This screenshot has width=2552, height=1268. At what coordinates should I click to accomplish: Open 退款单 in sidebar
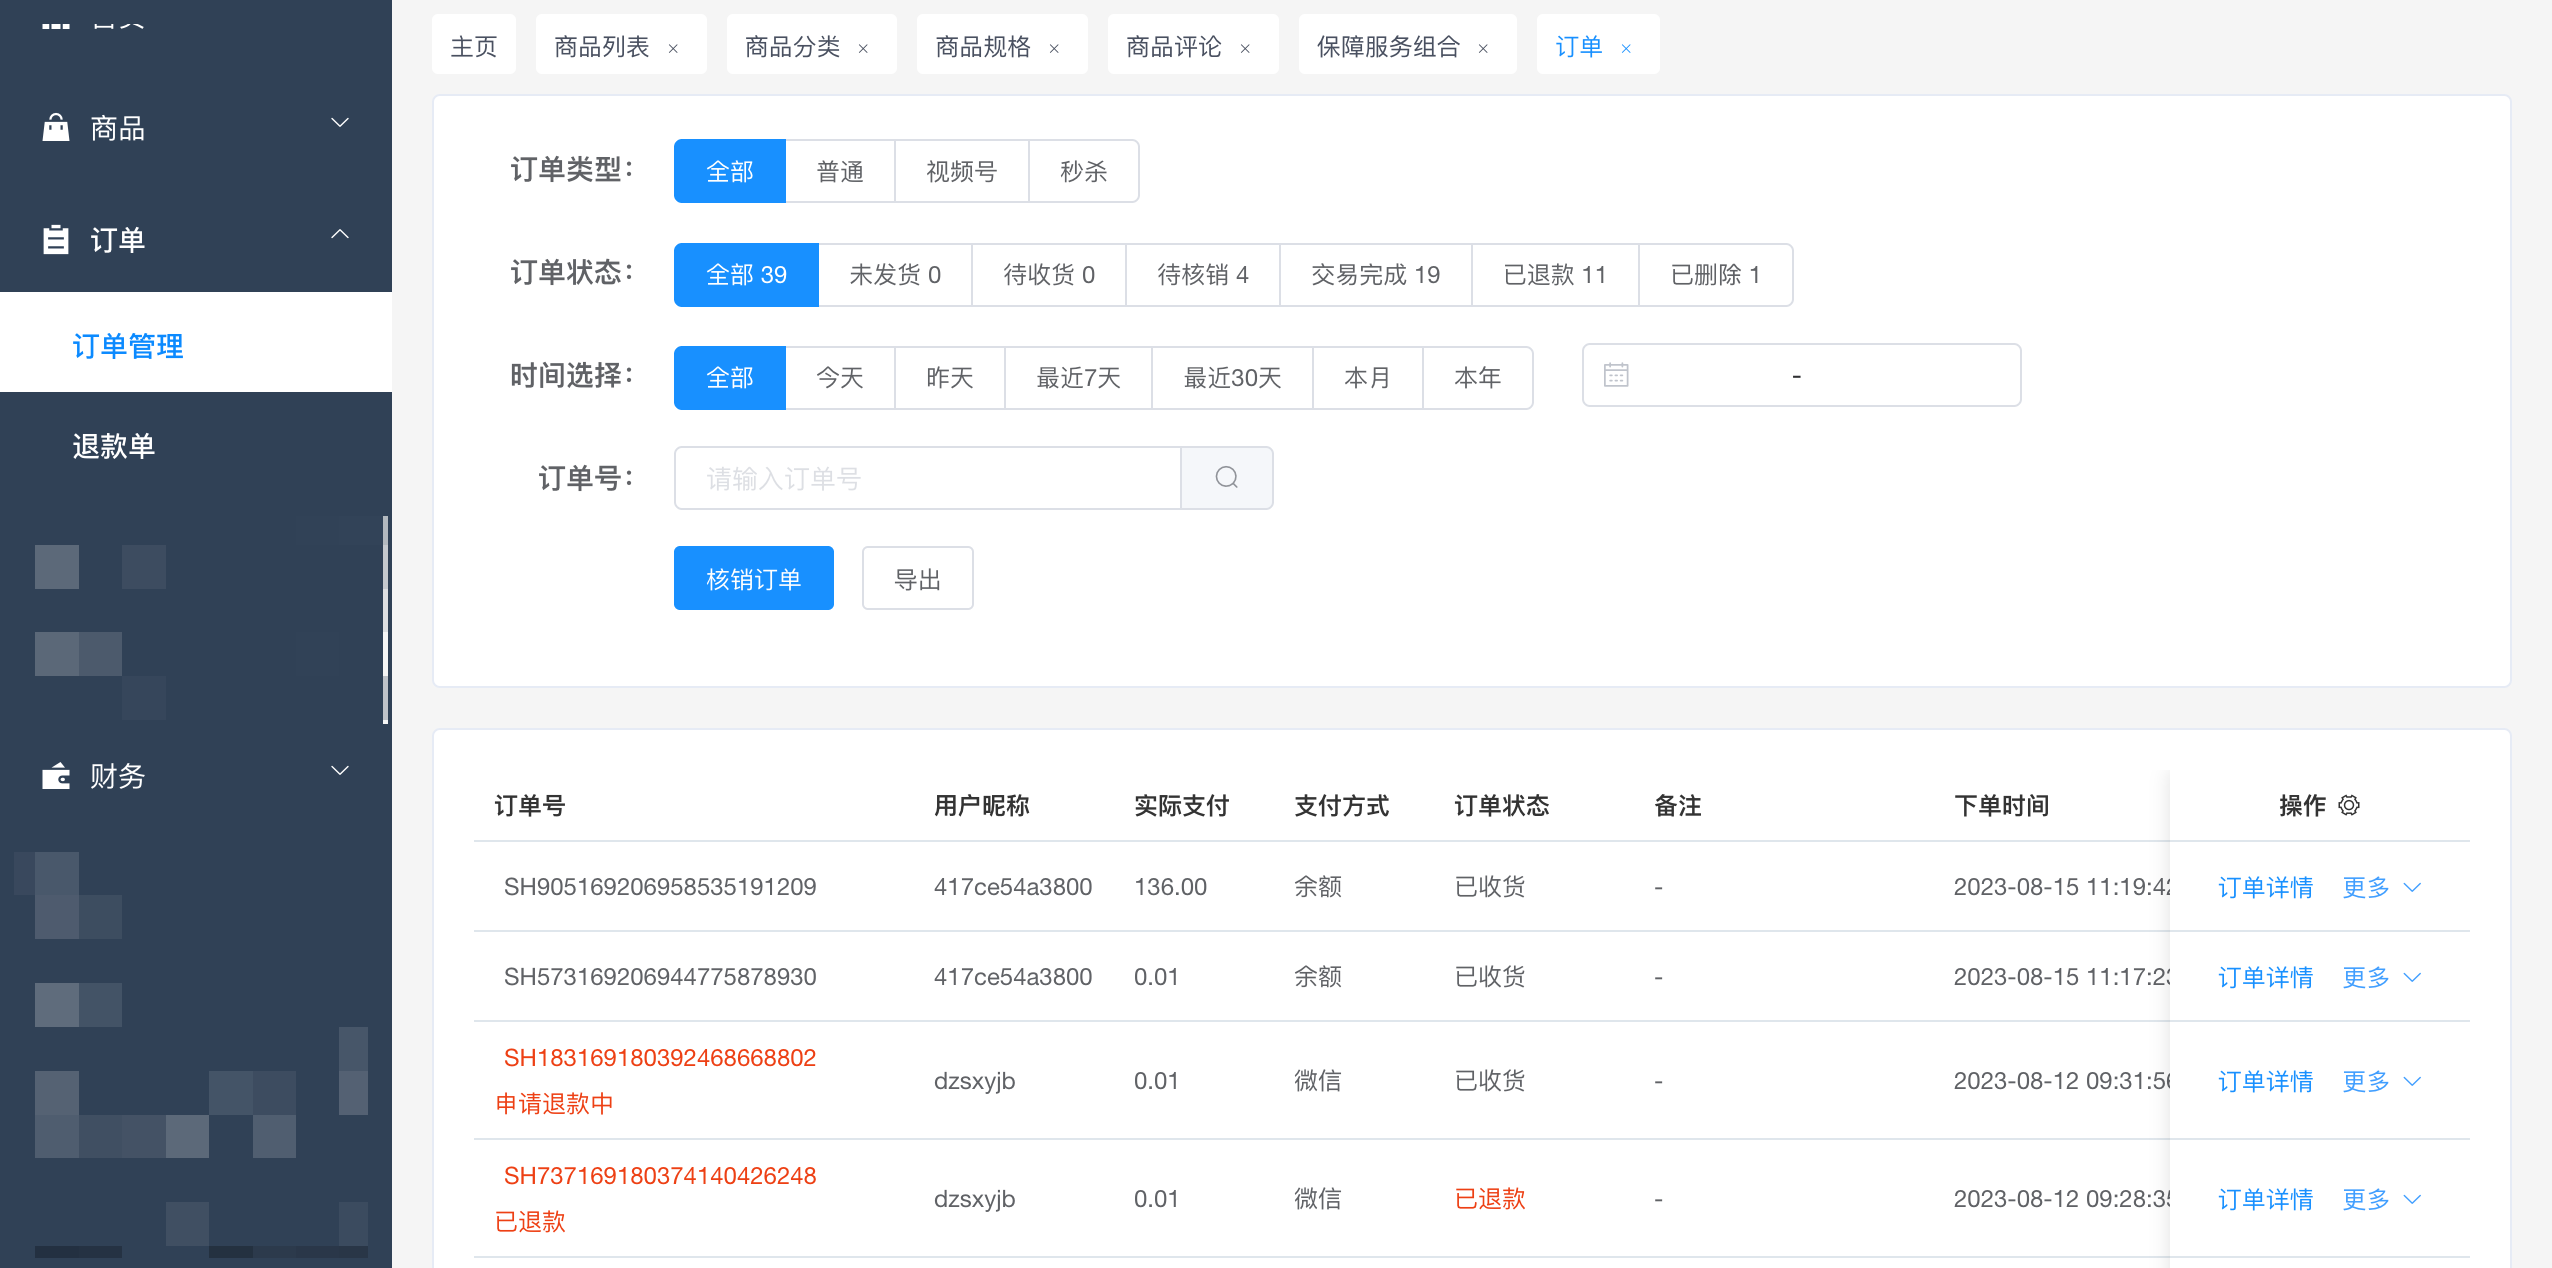pos(196,446)
